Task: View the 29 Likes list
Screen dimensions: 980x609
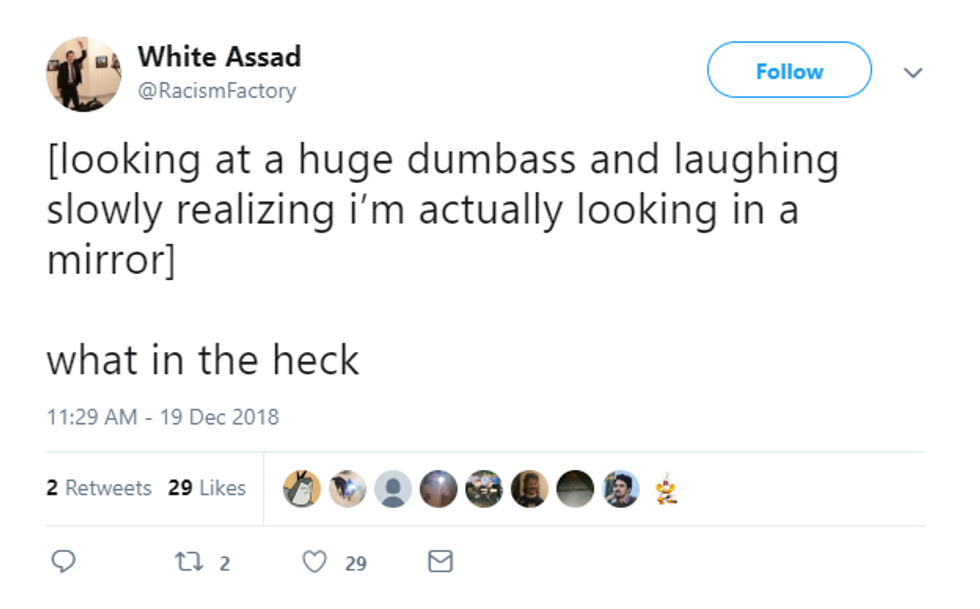Action: click(x=207, y=488)
